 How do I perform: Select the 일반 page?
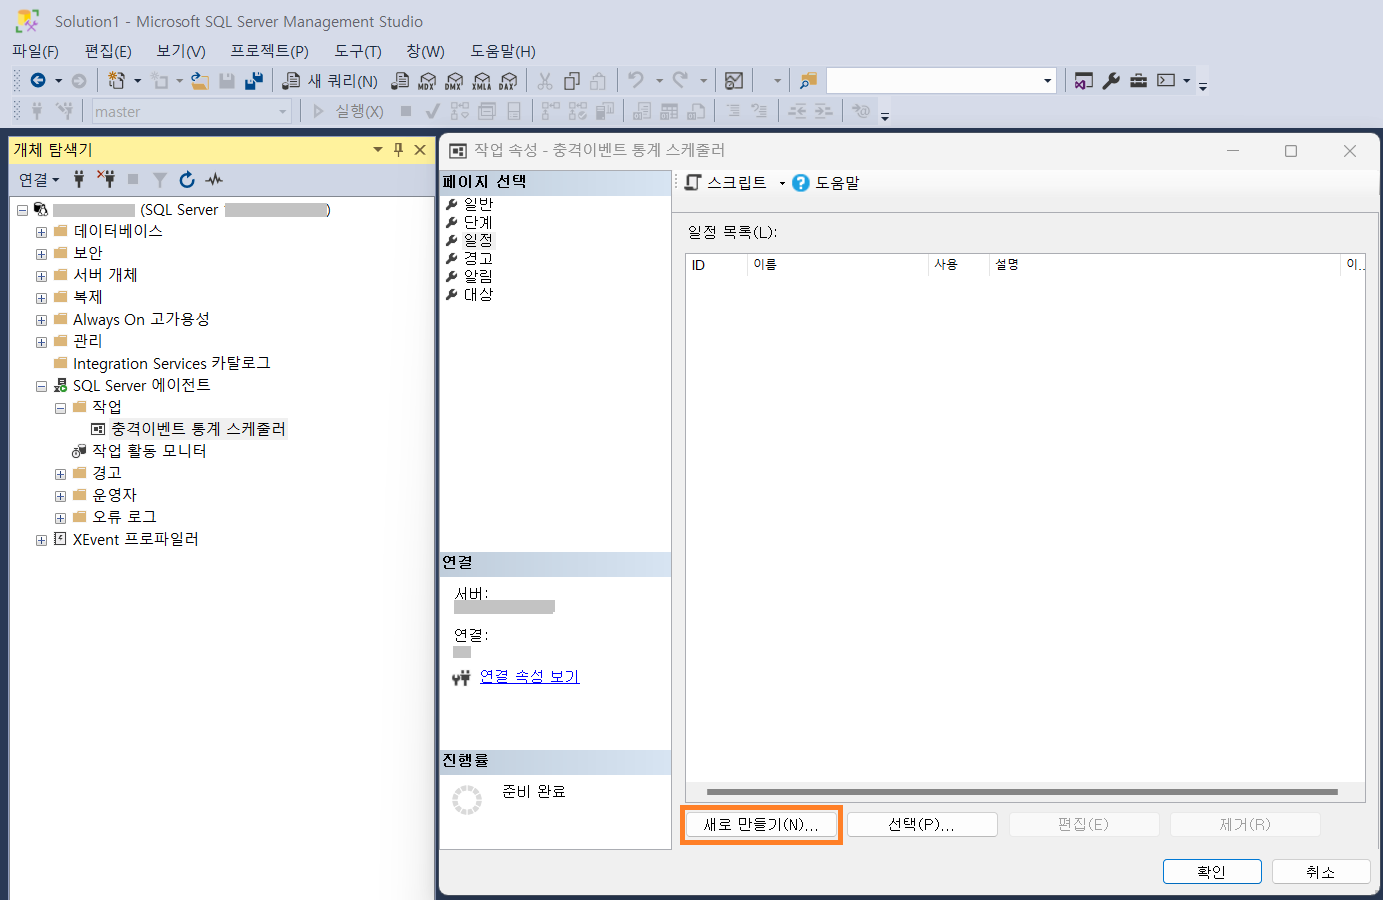click(x=478, y=204)
